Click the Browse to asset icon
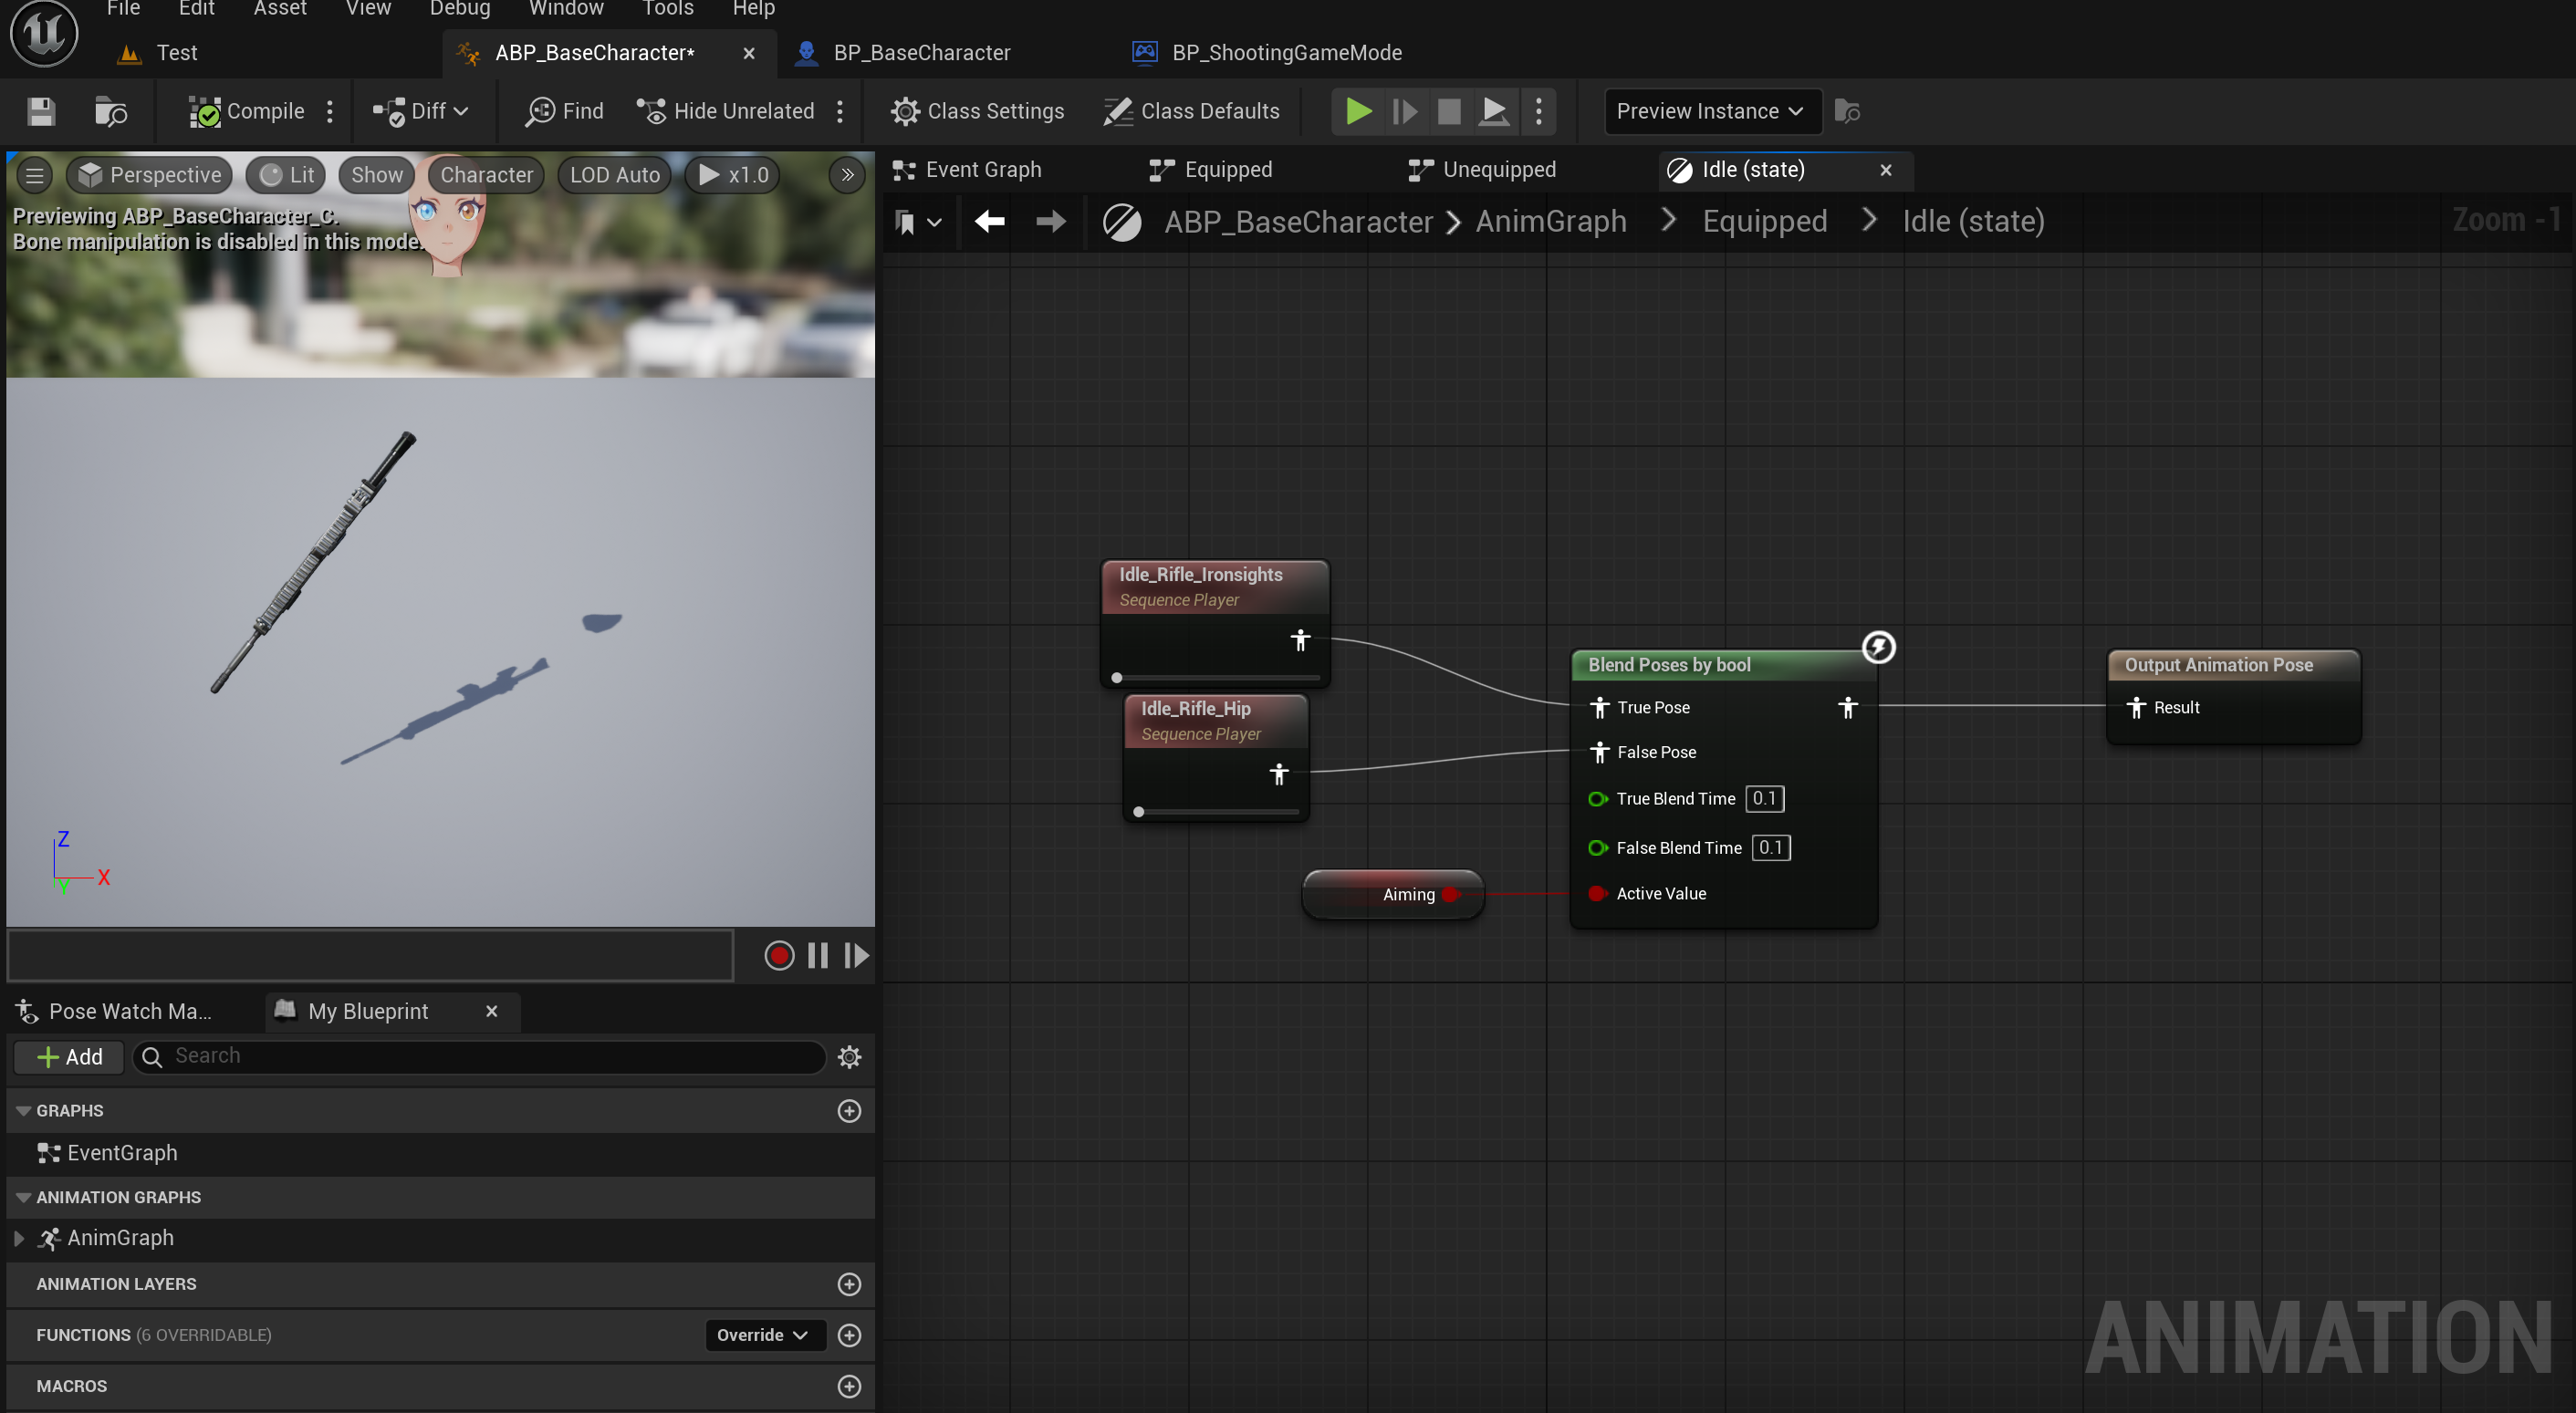Image resolution: width=2576 pixels, height=1413 pixels. click(110, 111)
